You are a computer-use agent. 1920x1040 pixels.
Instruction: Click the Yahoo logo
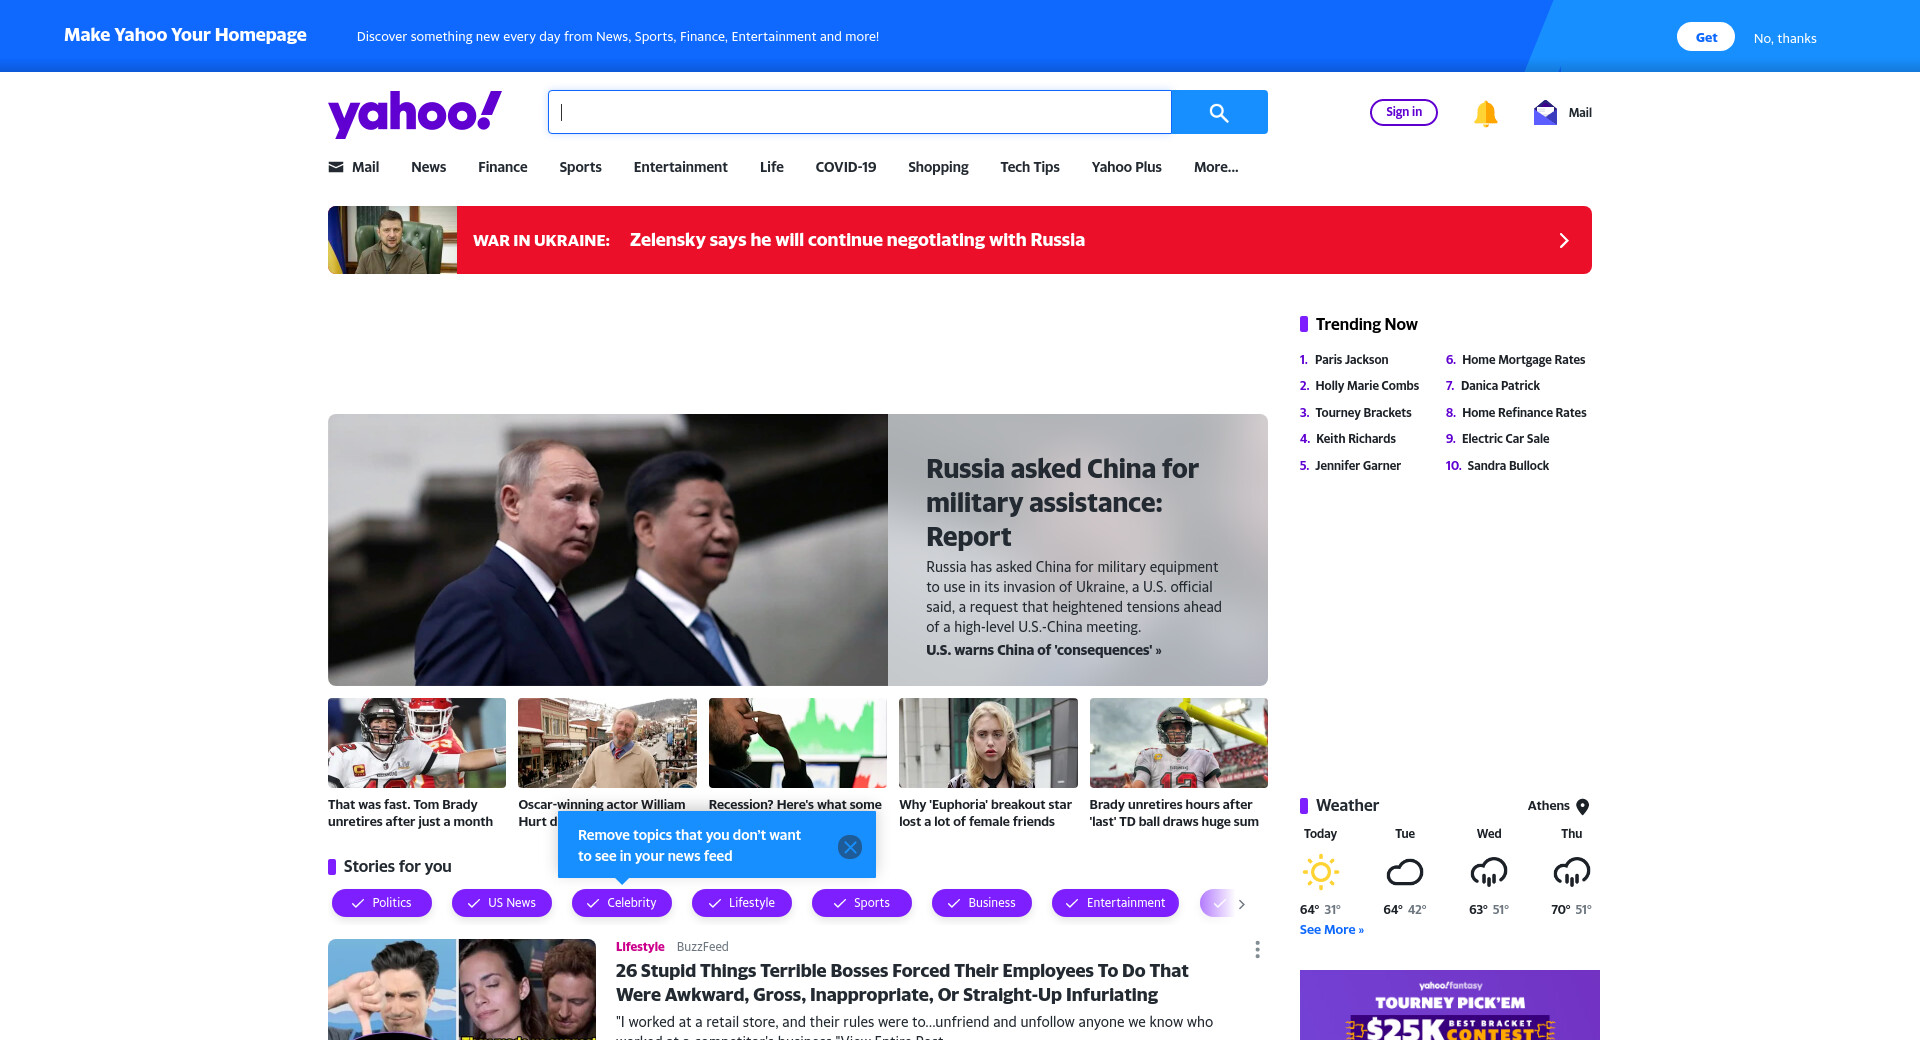coord(415,113)
